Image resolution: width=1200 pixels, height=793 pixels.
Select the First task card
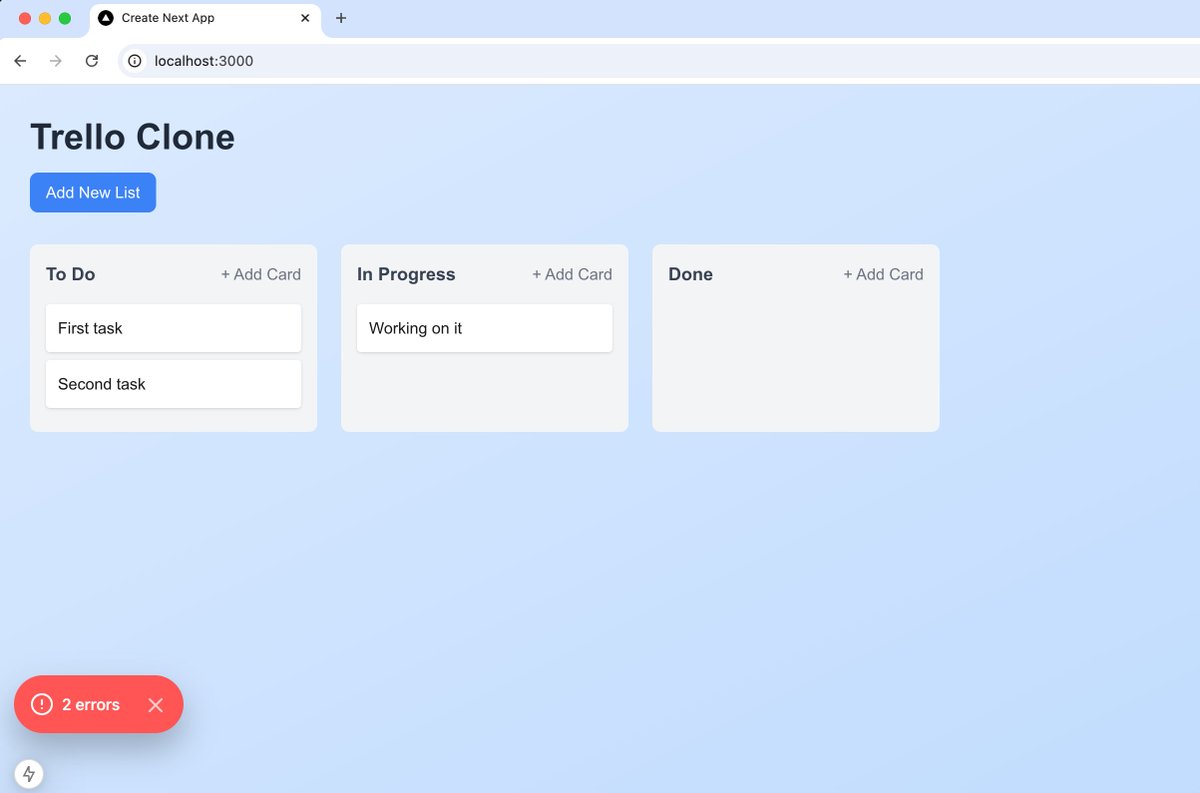[x=173, y=328]
